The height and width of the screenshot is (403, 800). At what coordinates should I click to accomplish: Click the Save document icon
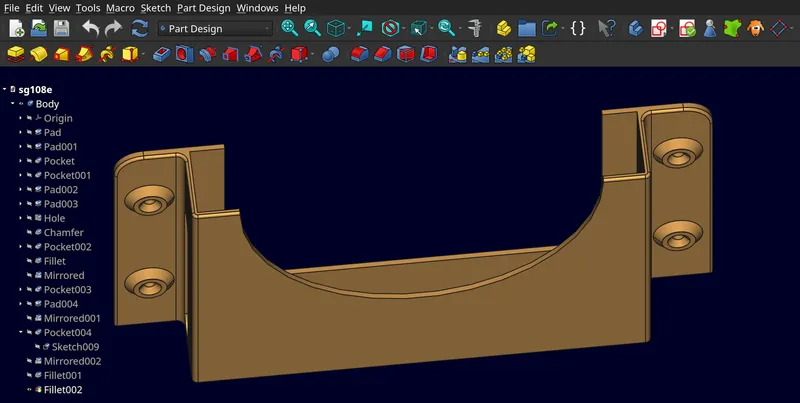coord(61,28)
